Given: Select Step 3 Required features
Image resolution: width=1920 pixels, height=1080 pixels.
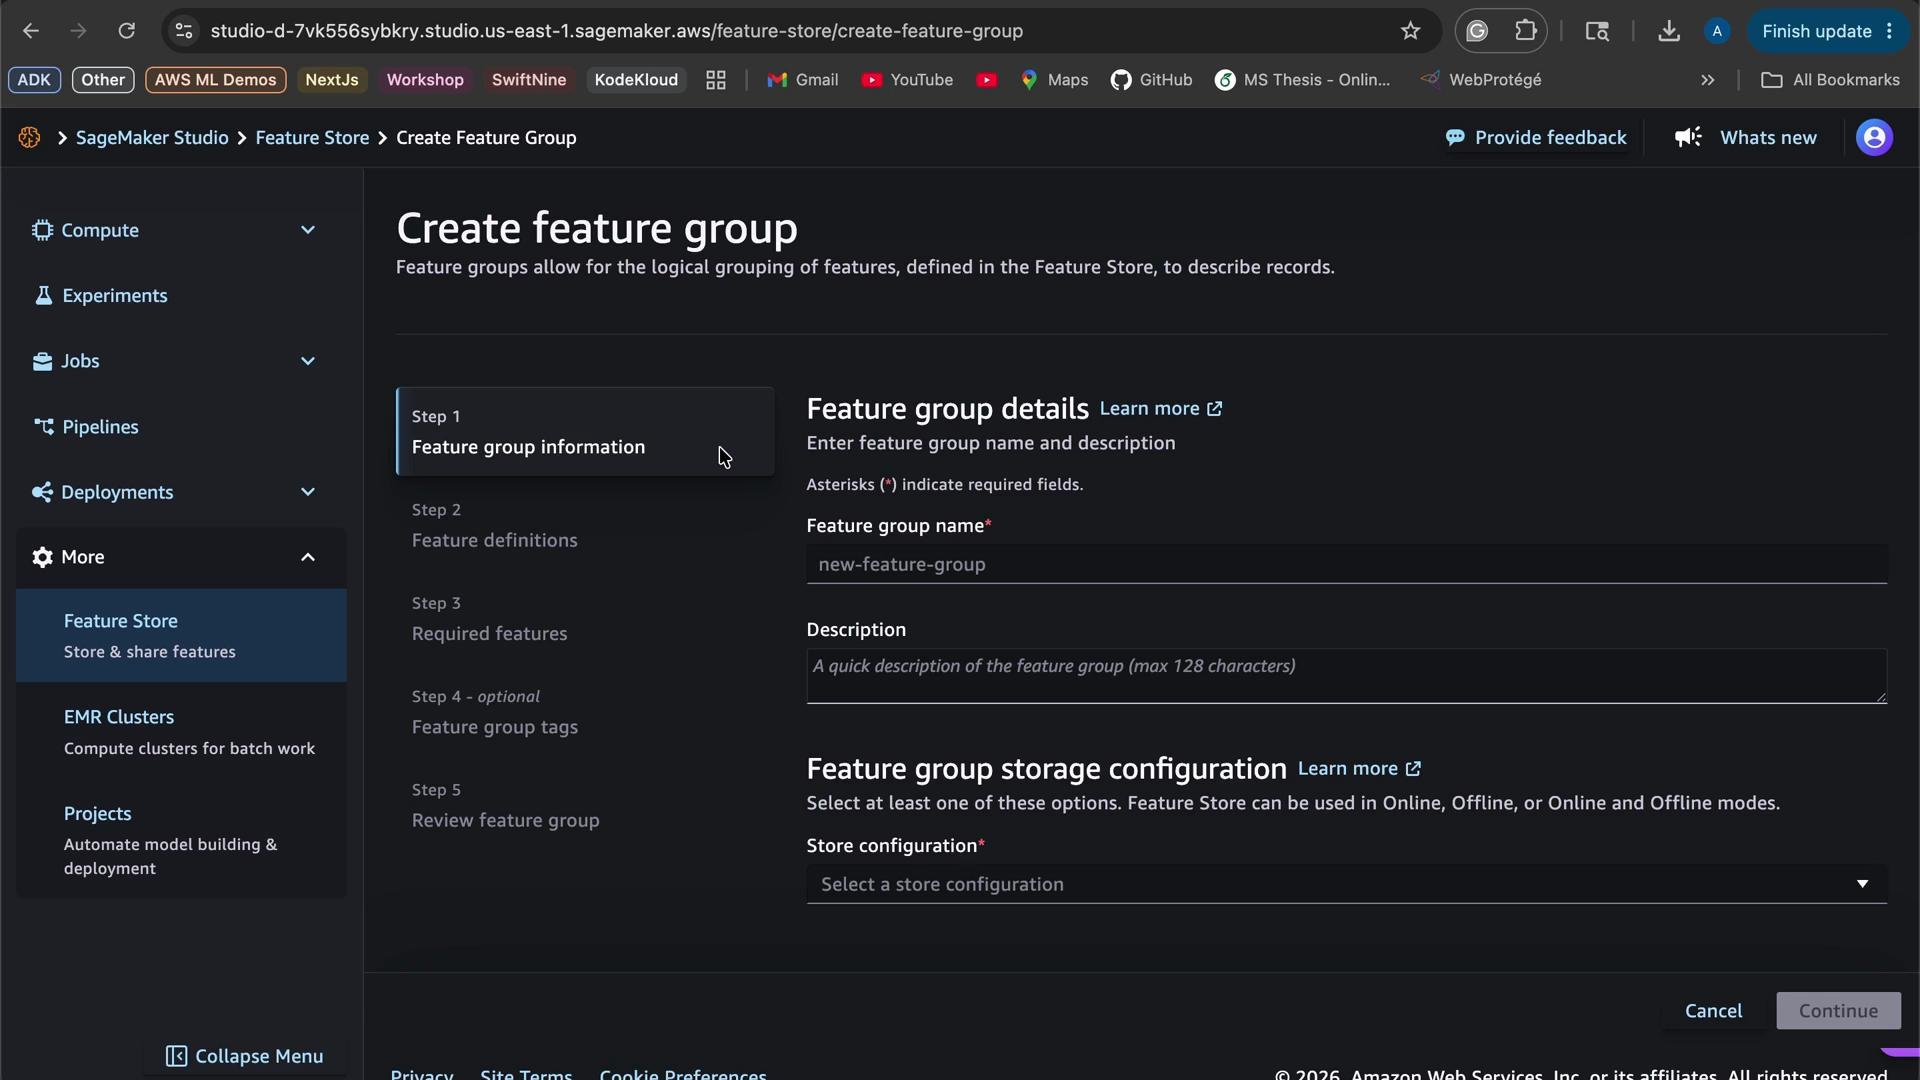Looking at the screenshot, I should click(x=489, y=619).
